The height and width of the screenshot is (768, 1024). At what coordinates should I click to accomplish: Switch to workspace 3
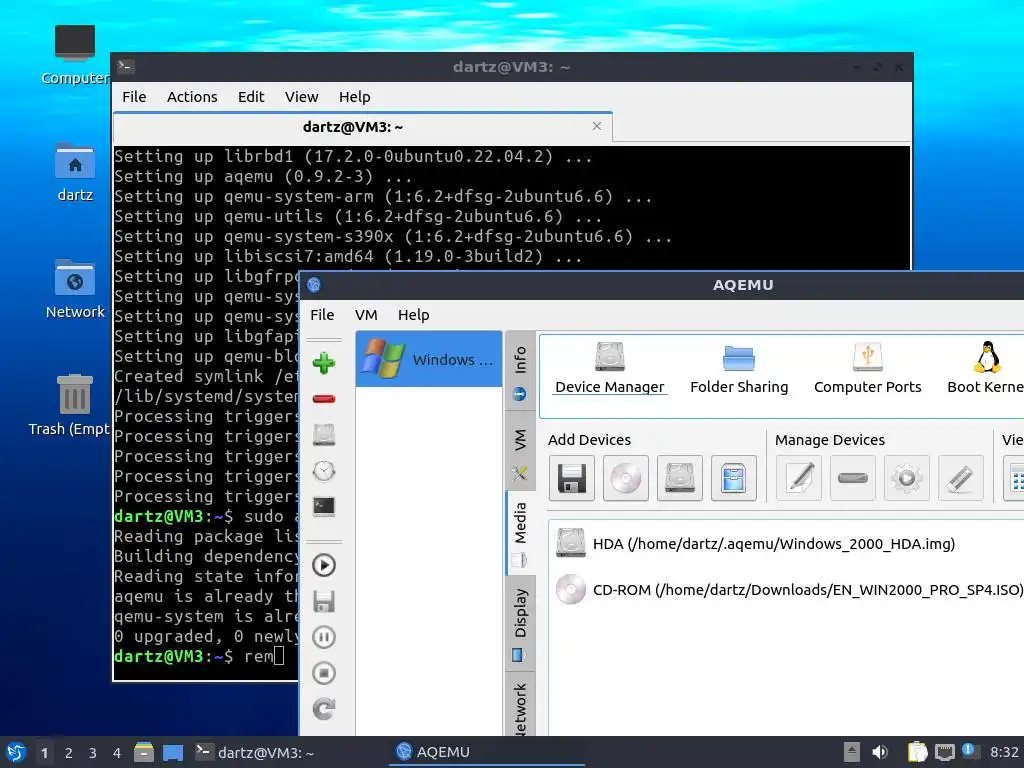point(93,753)
